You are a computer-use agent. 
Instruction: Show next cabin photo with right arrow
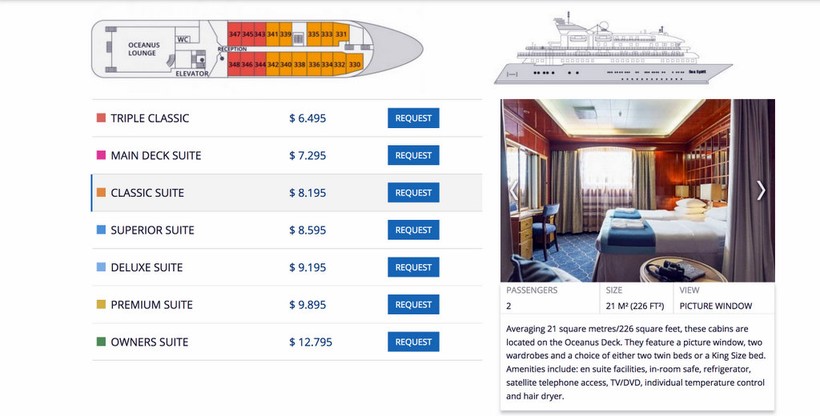coord(761,190)
